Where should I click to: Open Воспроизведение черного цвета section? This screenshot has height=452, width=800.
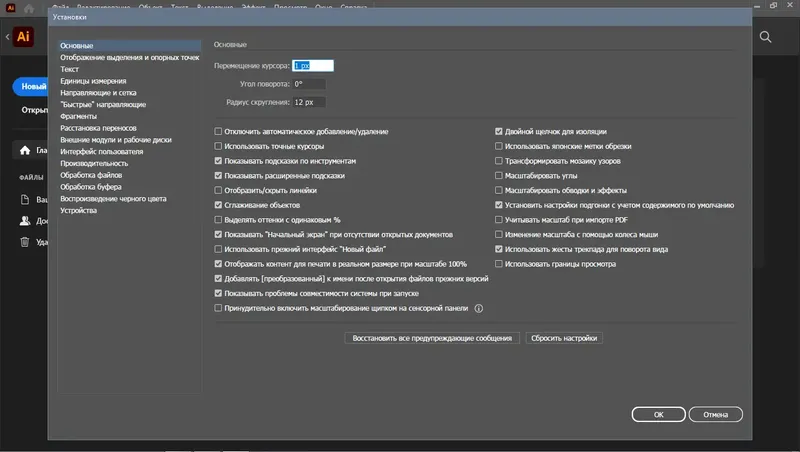pyautogui.click(x=129, y=198)
